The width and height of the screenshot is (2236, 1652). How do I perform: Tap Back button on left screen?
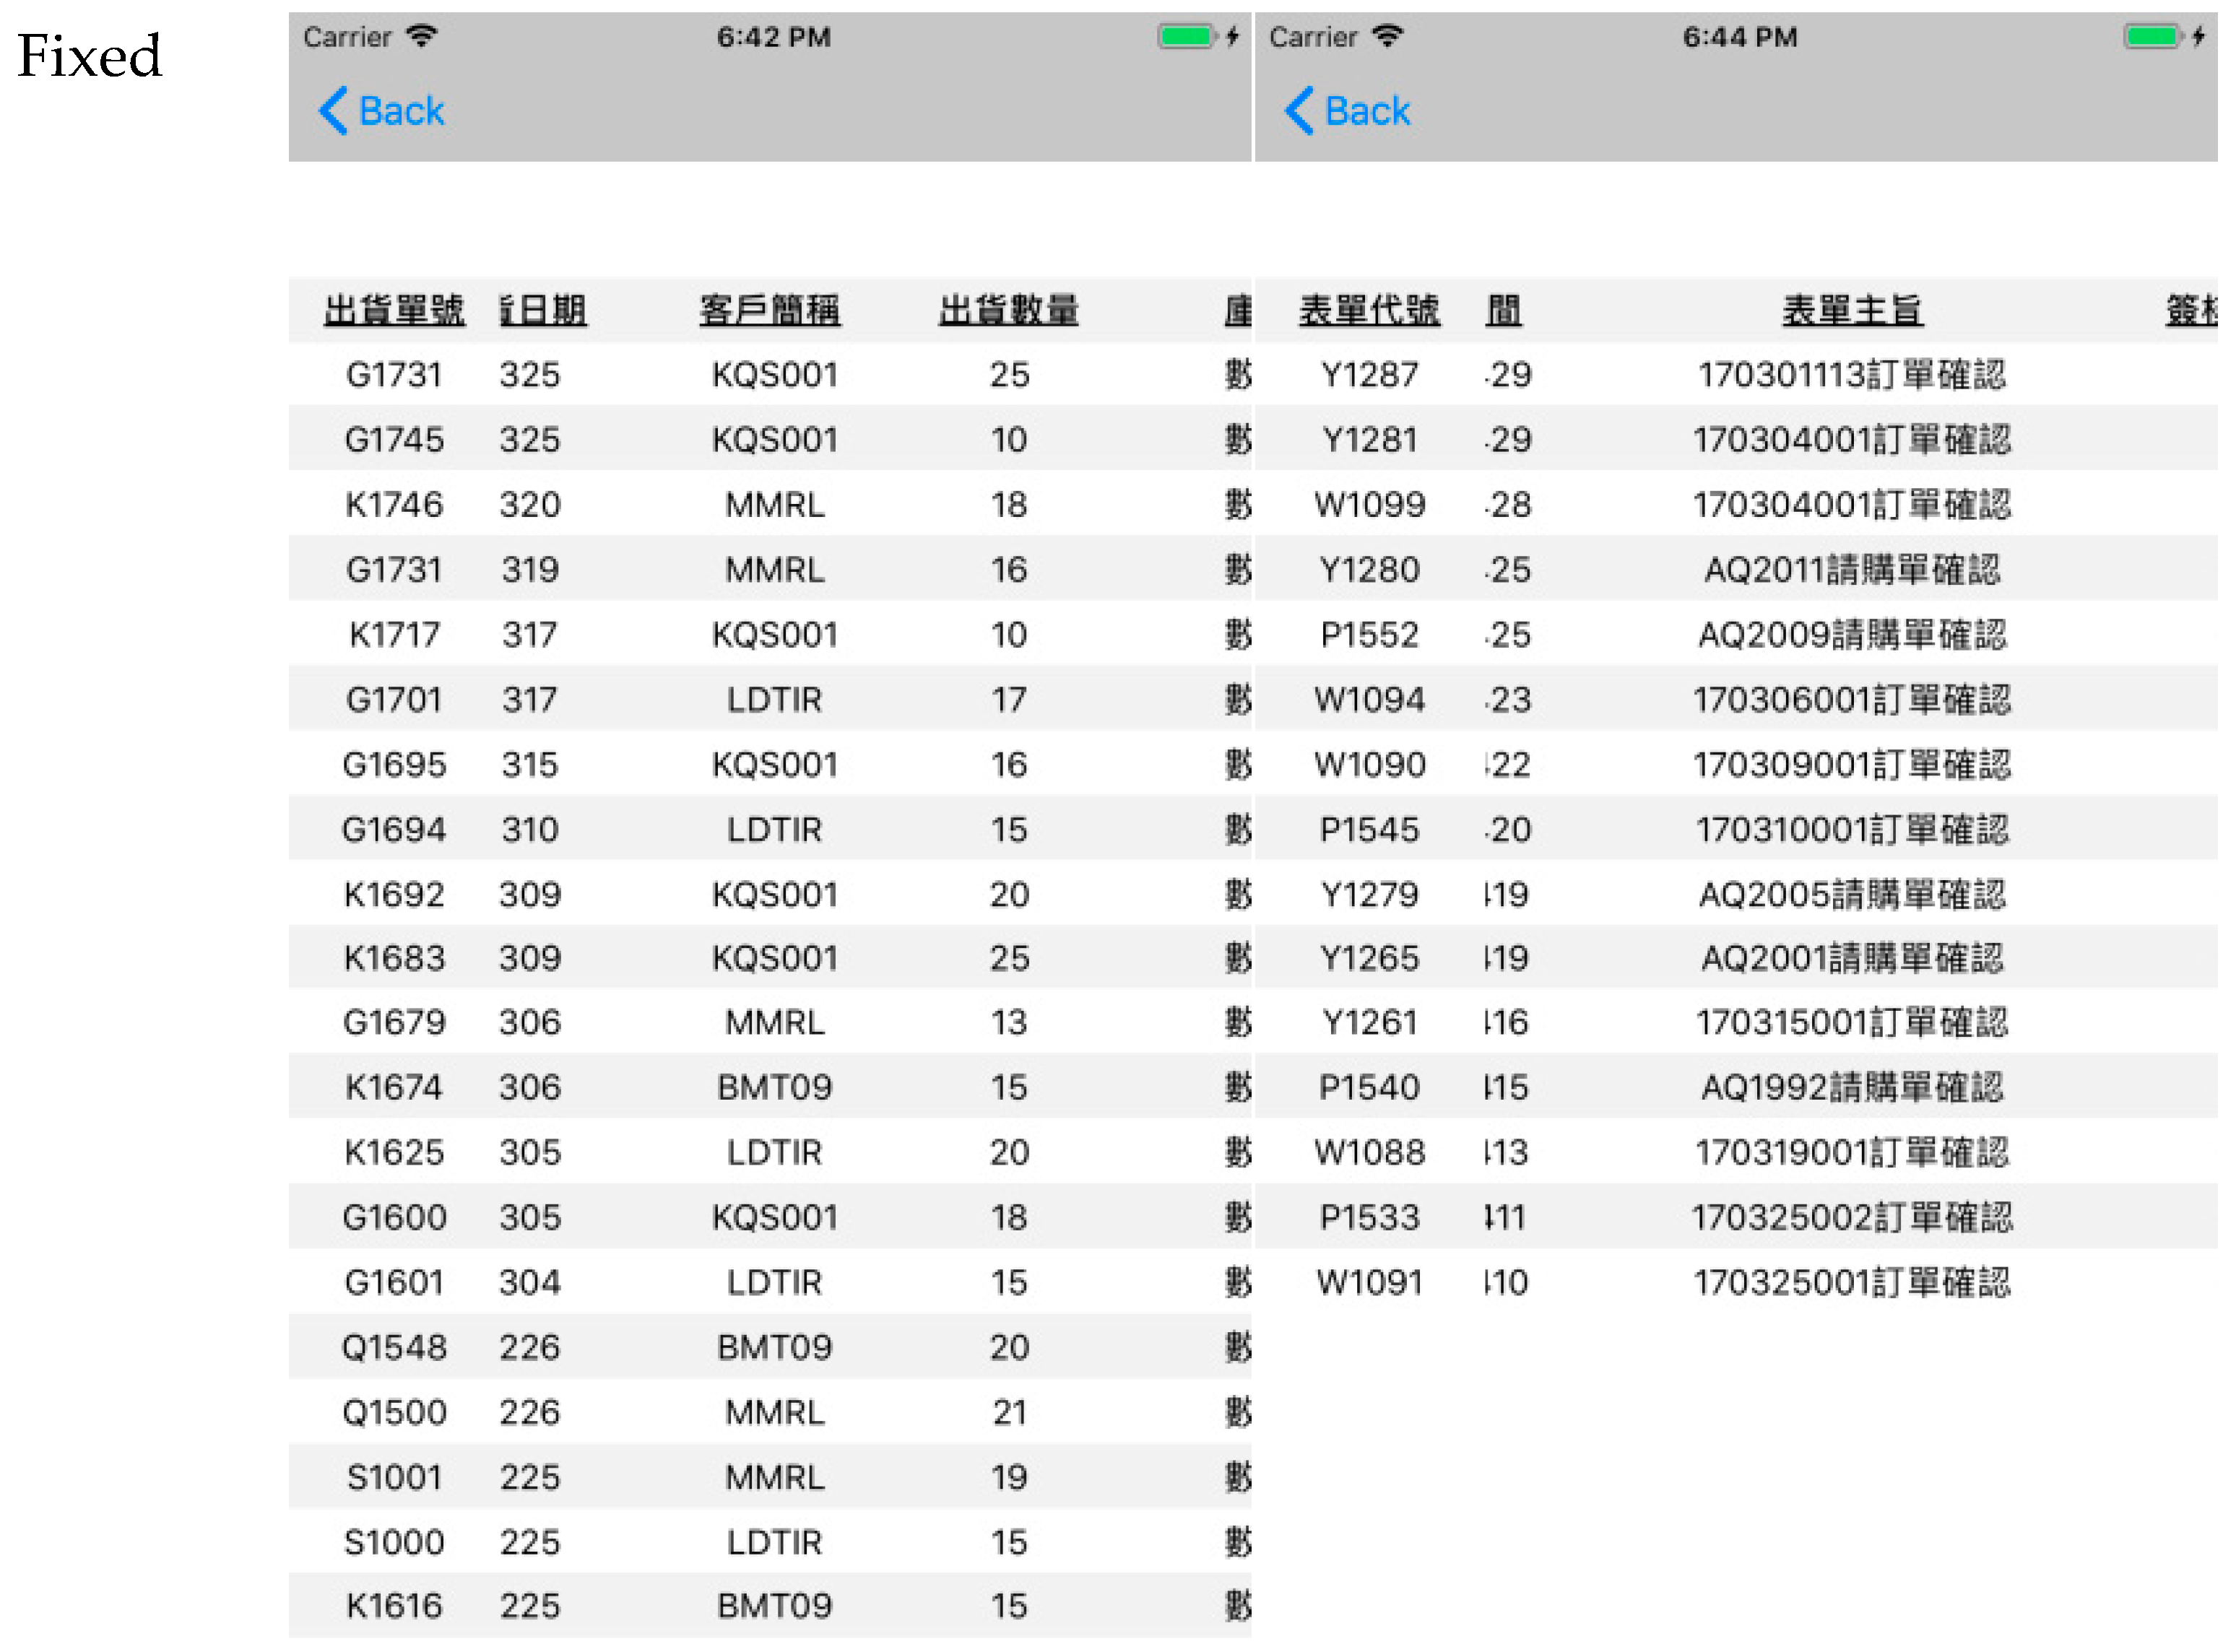click(400, 111)
